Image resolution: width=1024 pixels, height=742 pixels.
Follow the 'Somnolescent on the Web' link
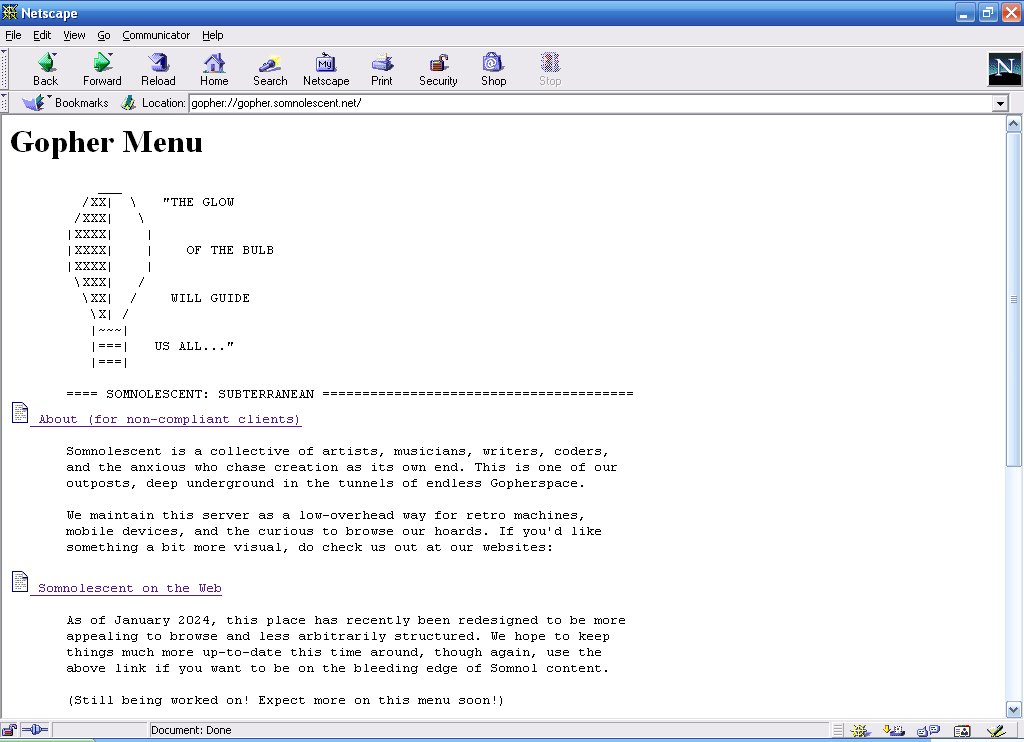coord(129,588)
